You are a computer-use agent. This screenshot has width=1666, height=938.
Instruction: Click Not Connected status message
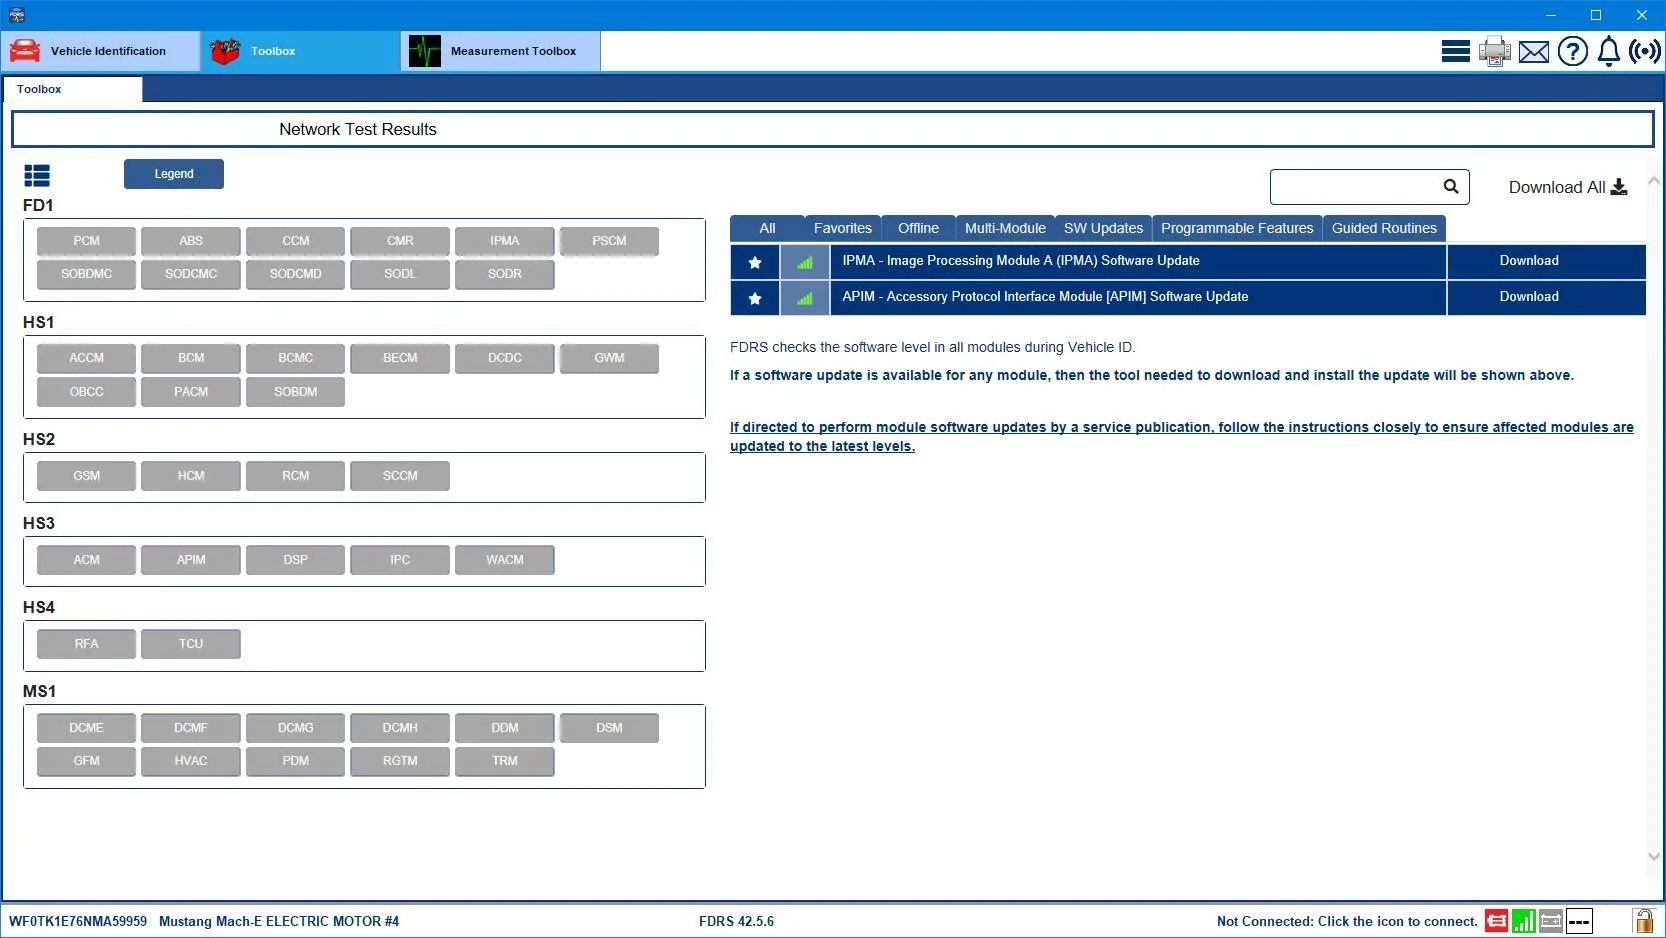(1347, 921)
